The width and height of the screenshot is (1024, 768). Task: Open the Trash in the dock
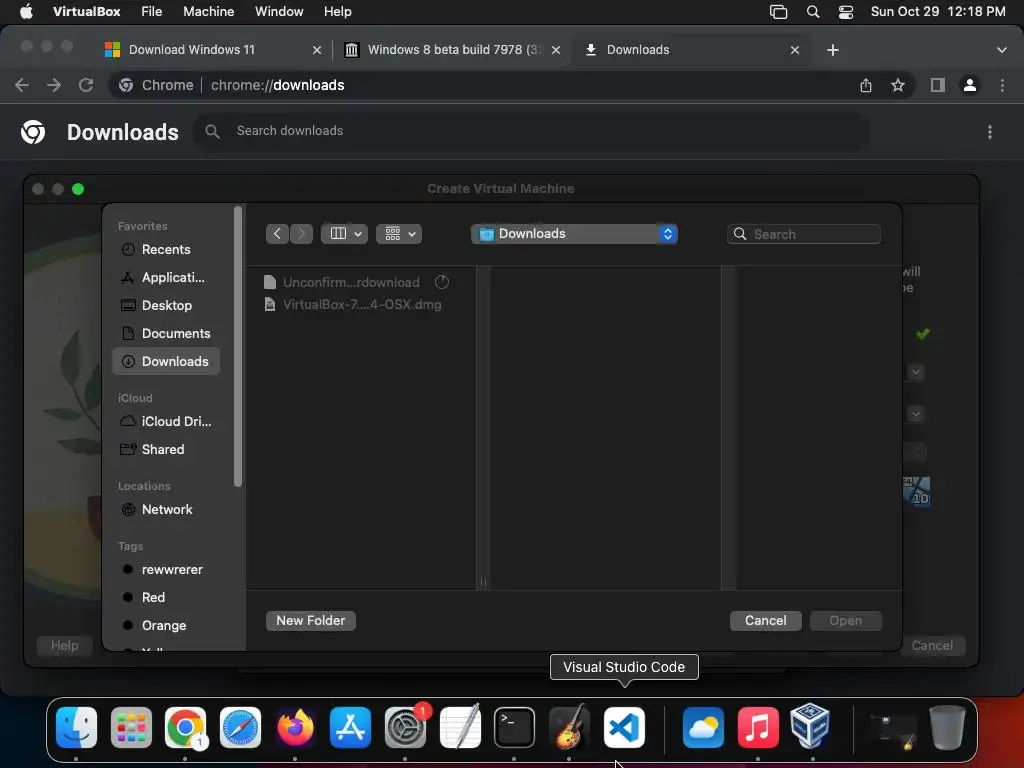pyautogui.click(x=947, y=727)
